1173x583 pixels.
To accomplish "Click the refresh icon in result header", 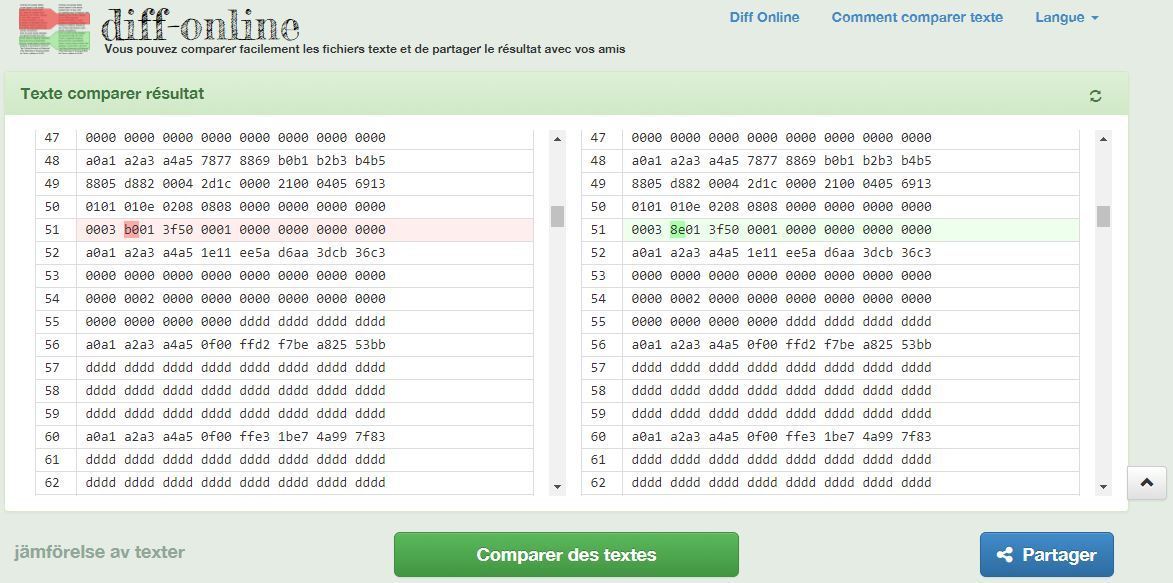I will (x=1095, y=96).
